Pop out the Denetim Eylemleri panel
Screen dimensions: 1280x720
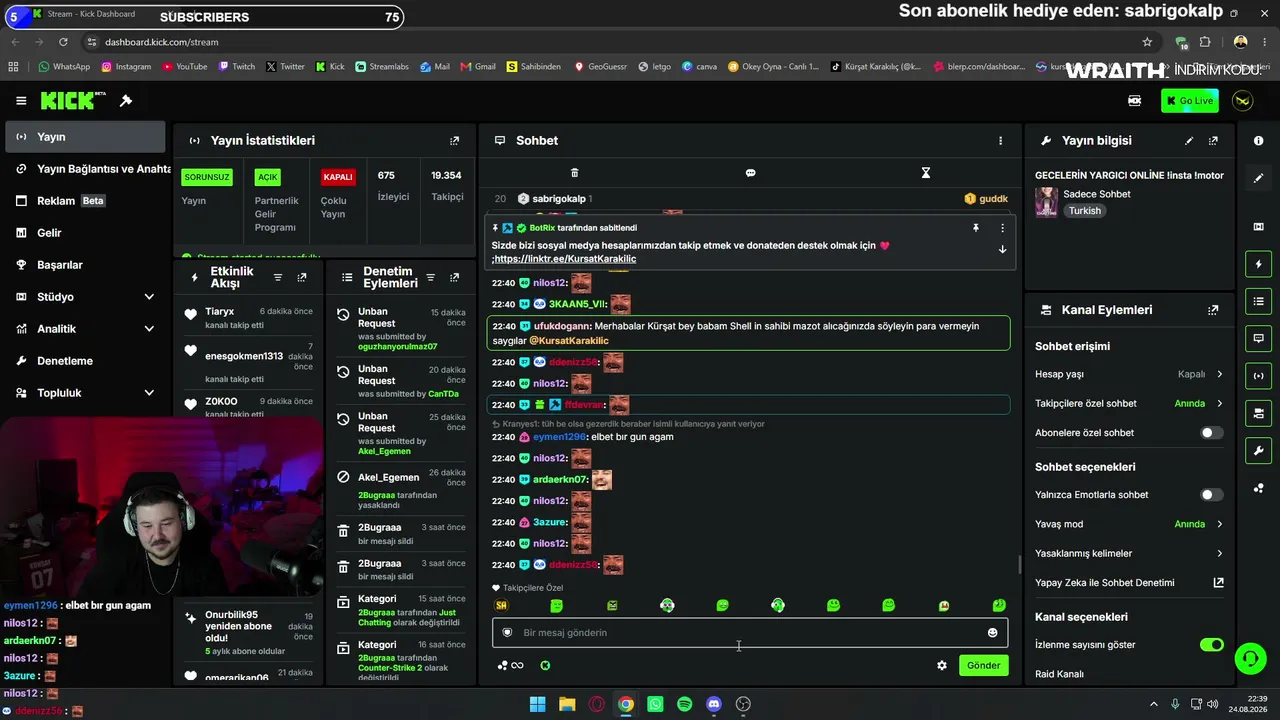(454, 277)
